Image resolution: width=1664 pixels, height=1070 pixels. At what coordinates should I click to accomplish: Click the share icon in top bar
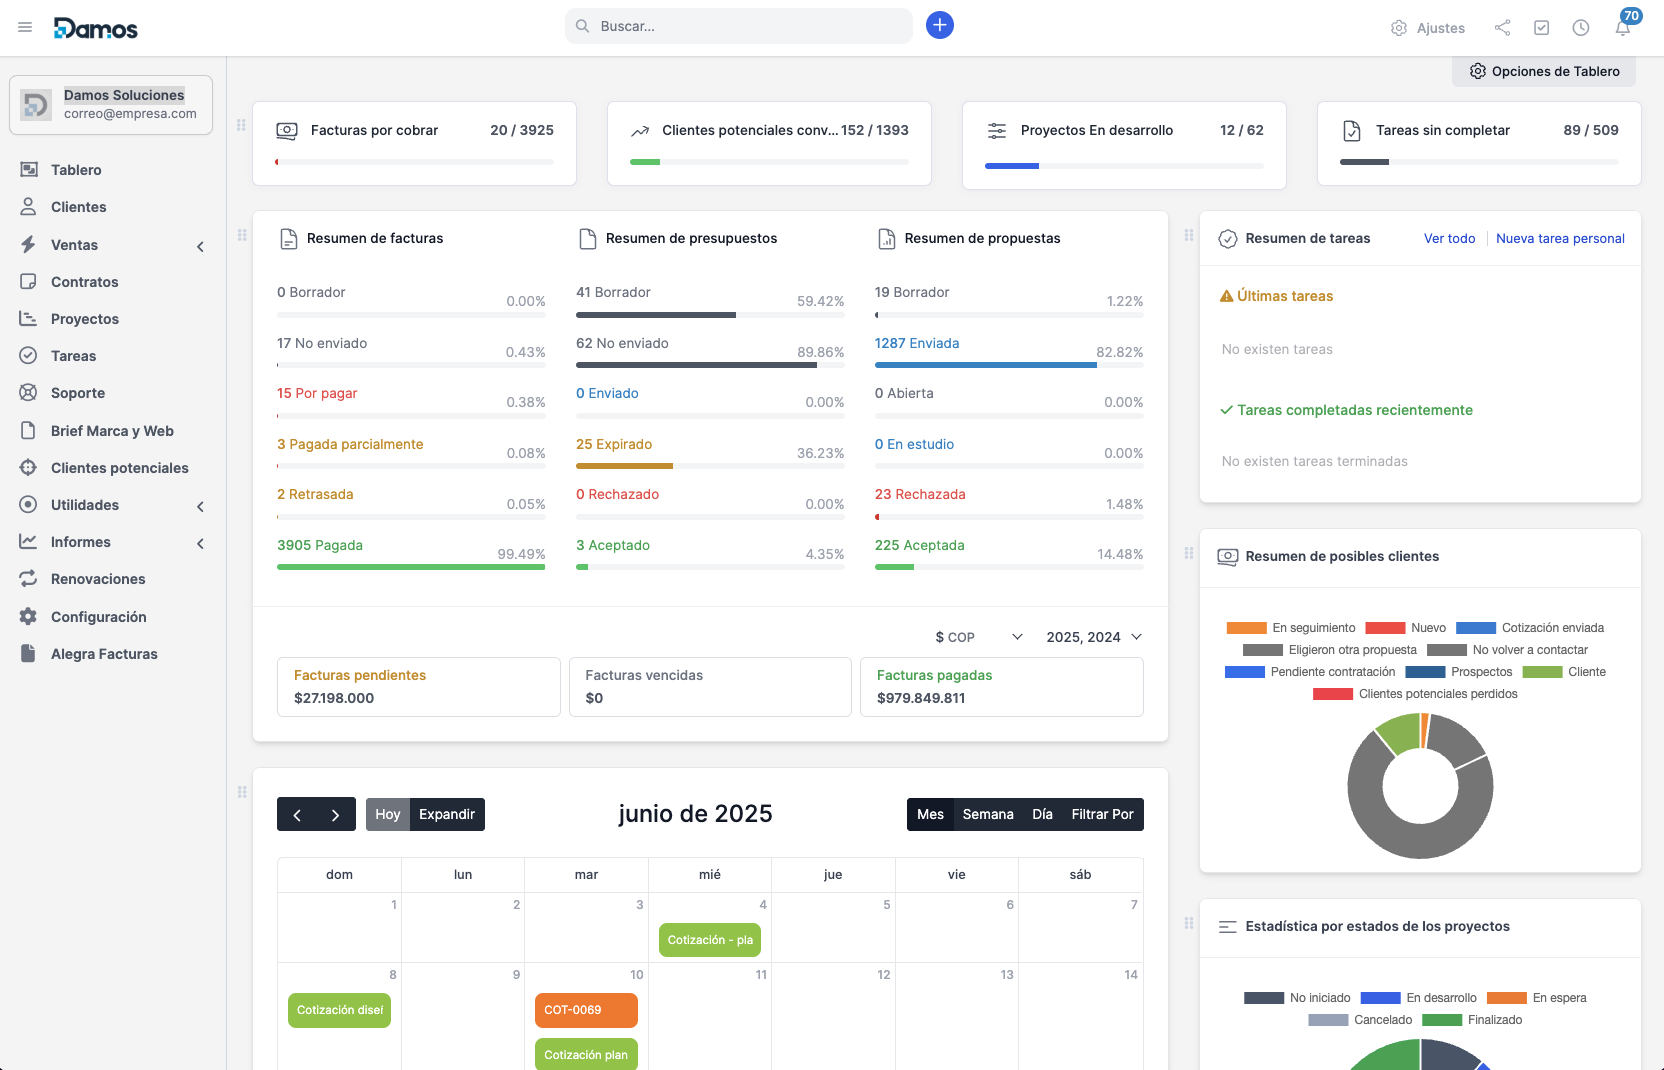1502,28
